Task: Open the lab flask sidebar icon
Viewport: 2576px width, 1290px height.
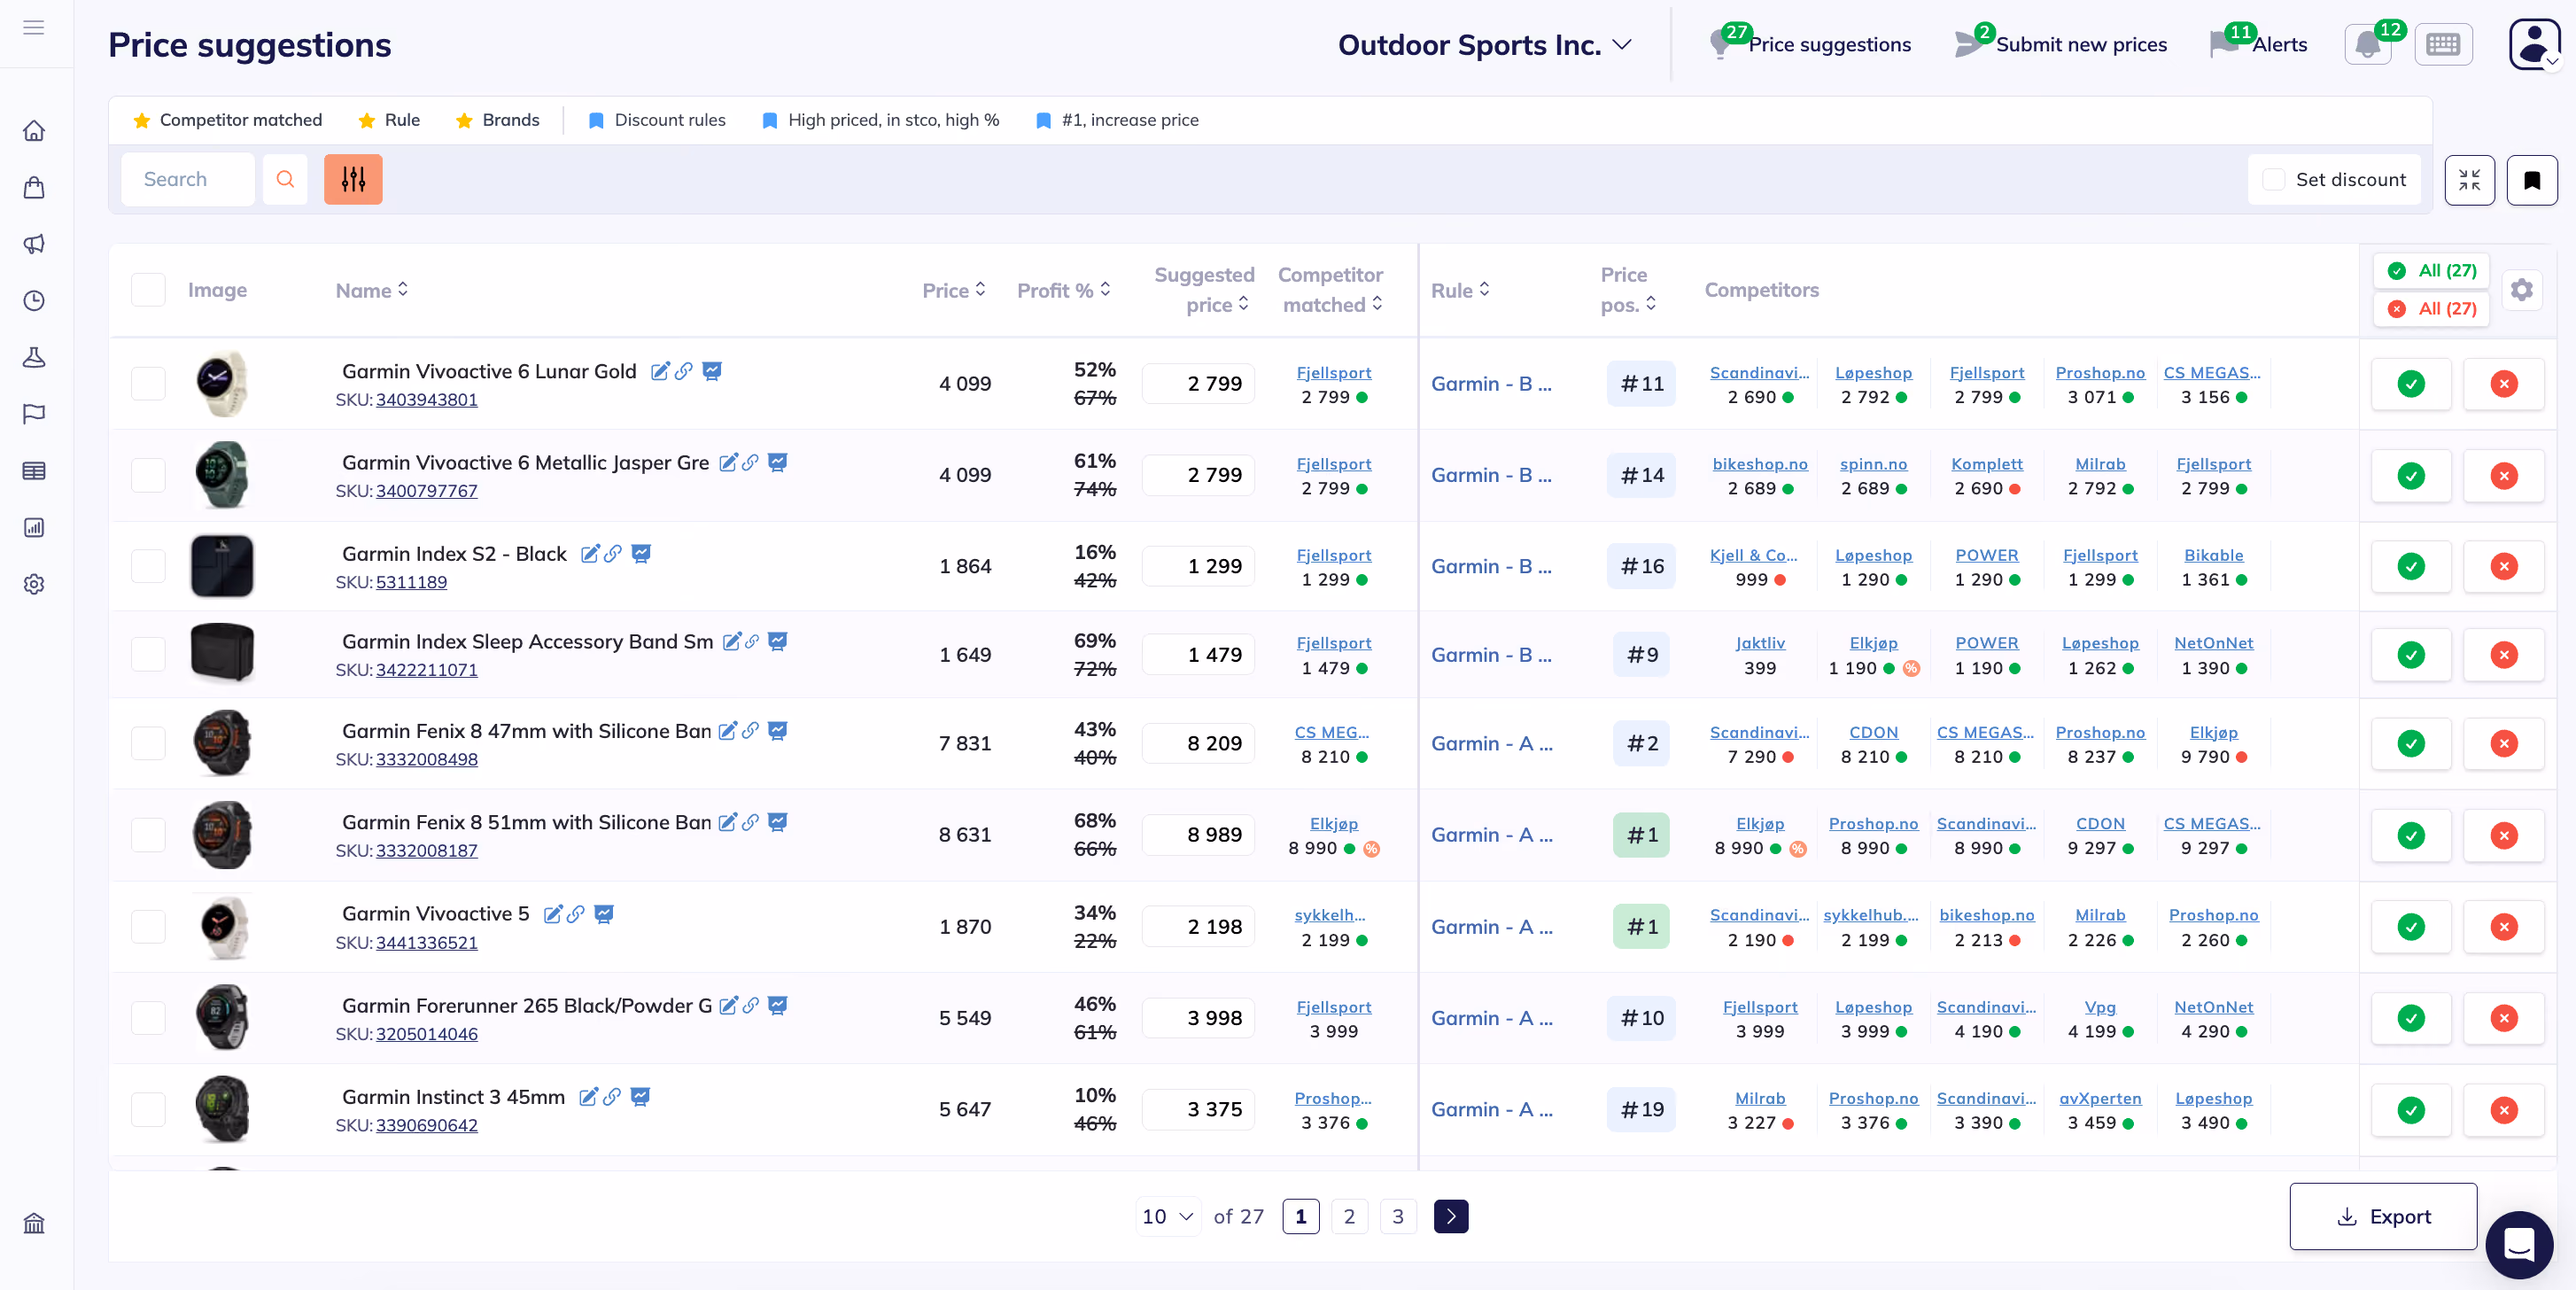Action: 34,357
